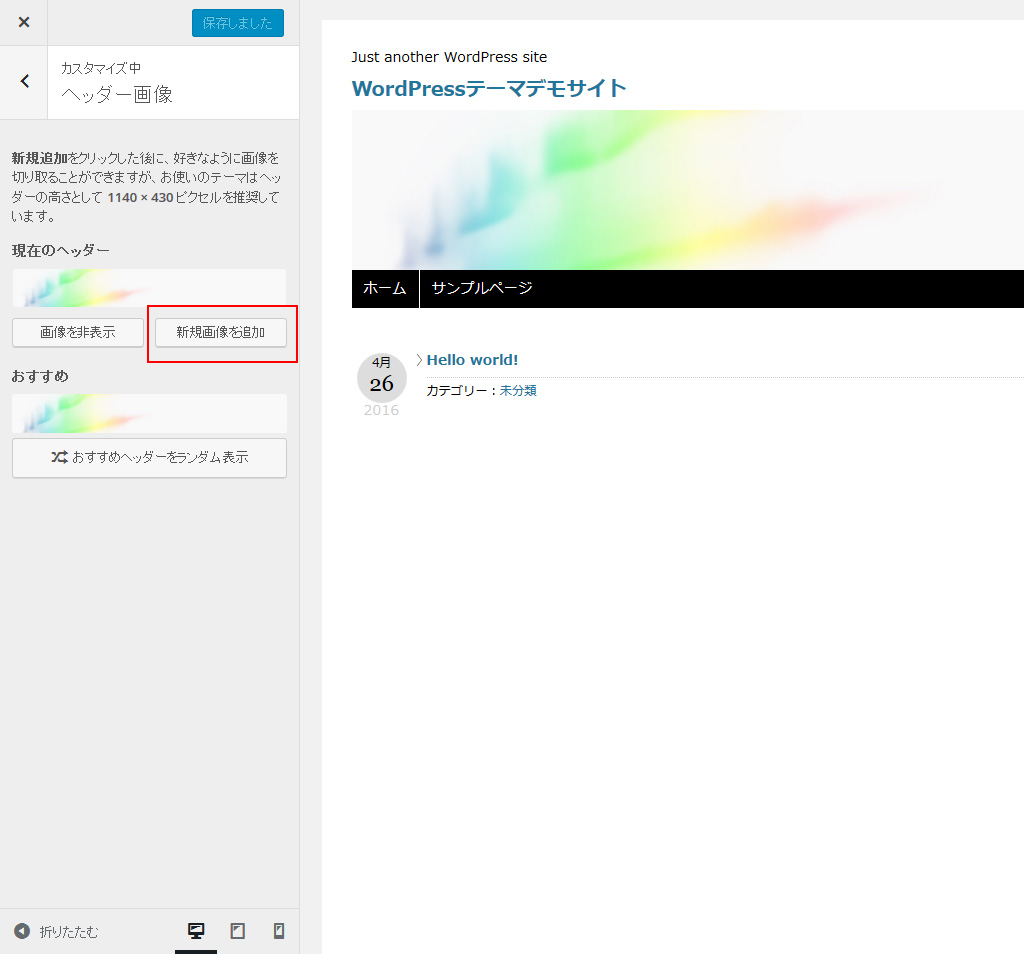The height and width of the screenshot is (954, 1024).
Task: Click the header banner image in preview
Action: tap(688, 190)
